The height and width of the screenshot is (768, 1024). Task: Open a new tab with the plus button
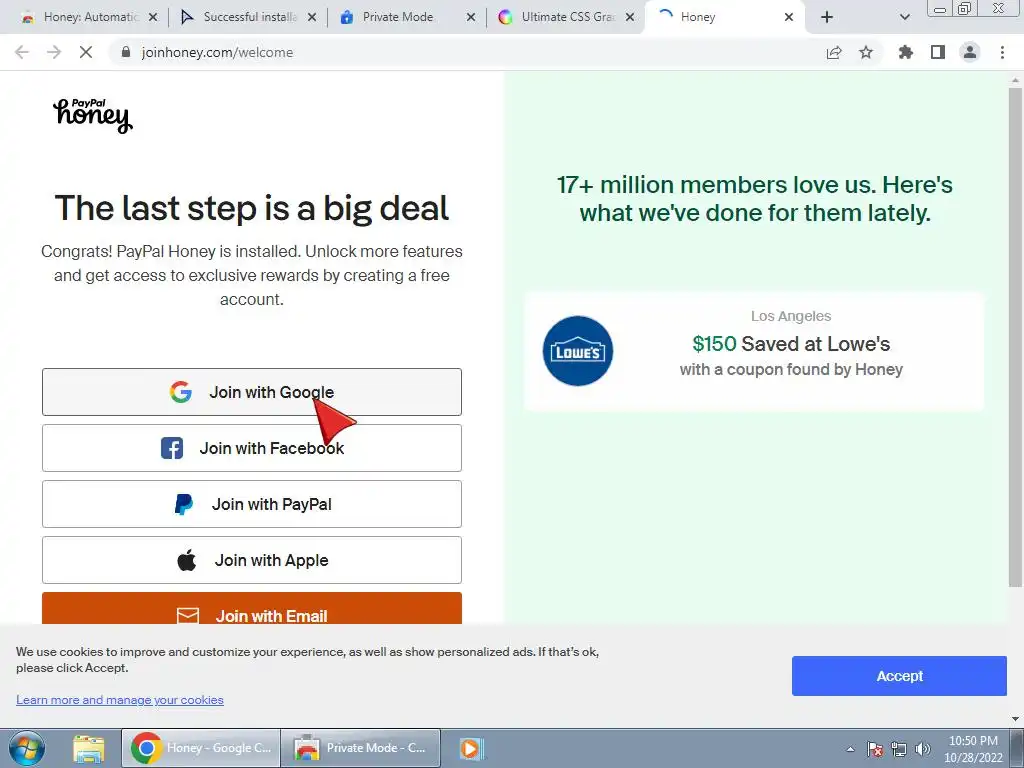pos(827,17)
